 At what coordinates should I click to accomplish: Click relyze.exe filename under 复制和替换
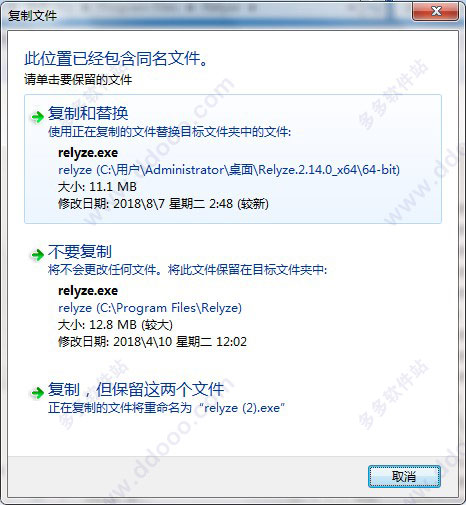pyautogui.click(x=88, y=153)
